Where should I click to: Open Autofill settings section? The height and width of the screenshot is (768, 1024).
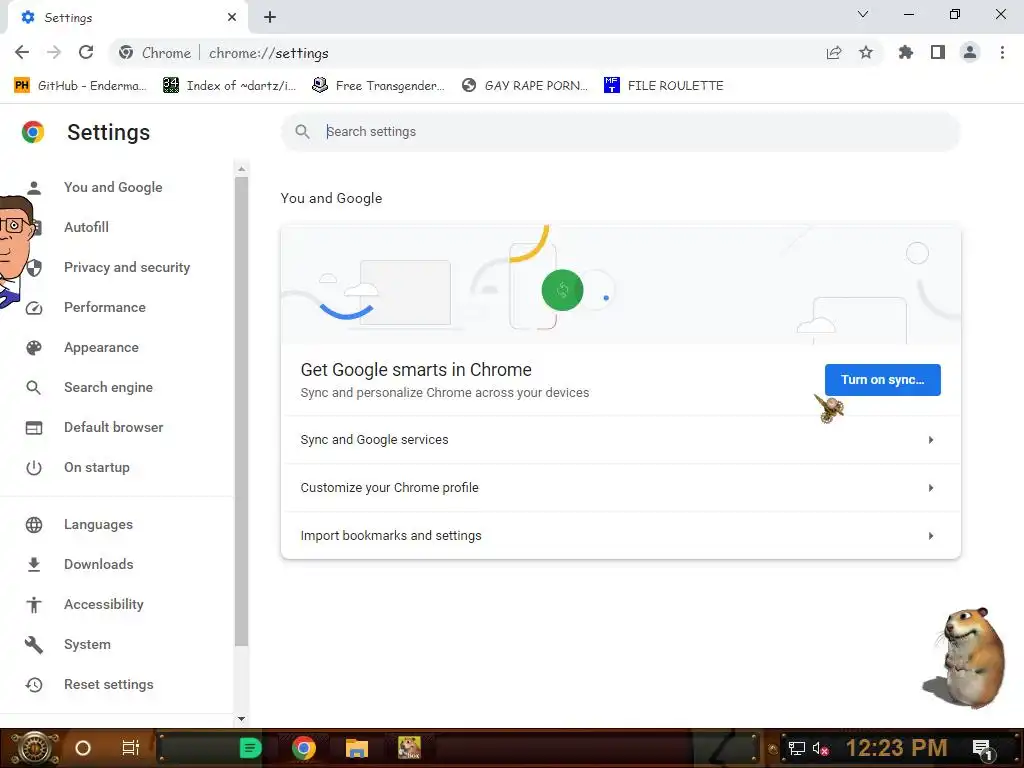click(x=86, y=227)
